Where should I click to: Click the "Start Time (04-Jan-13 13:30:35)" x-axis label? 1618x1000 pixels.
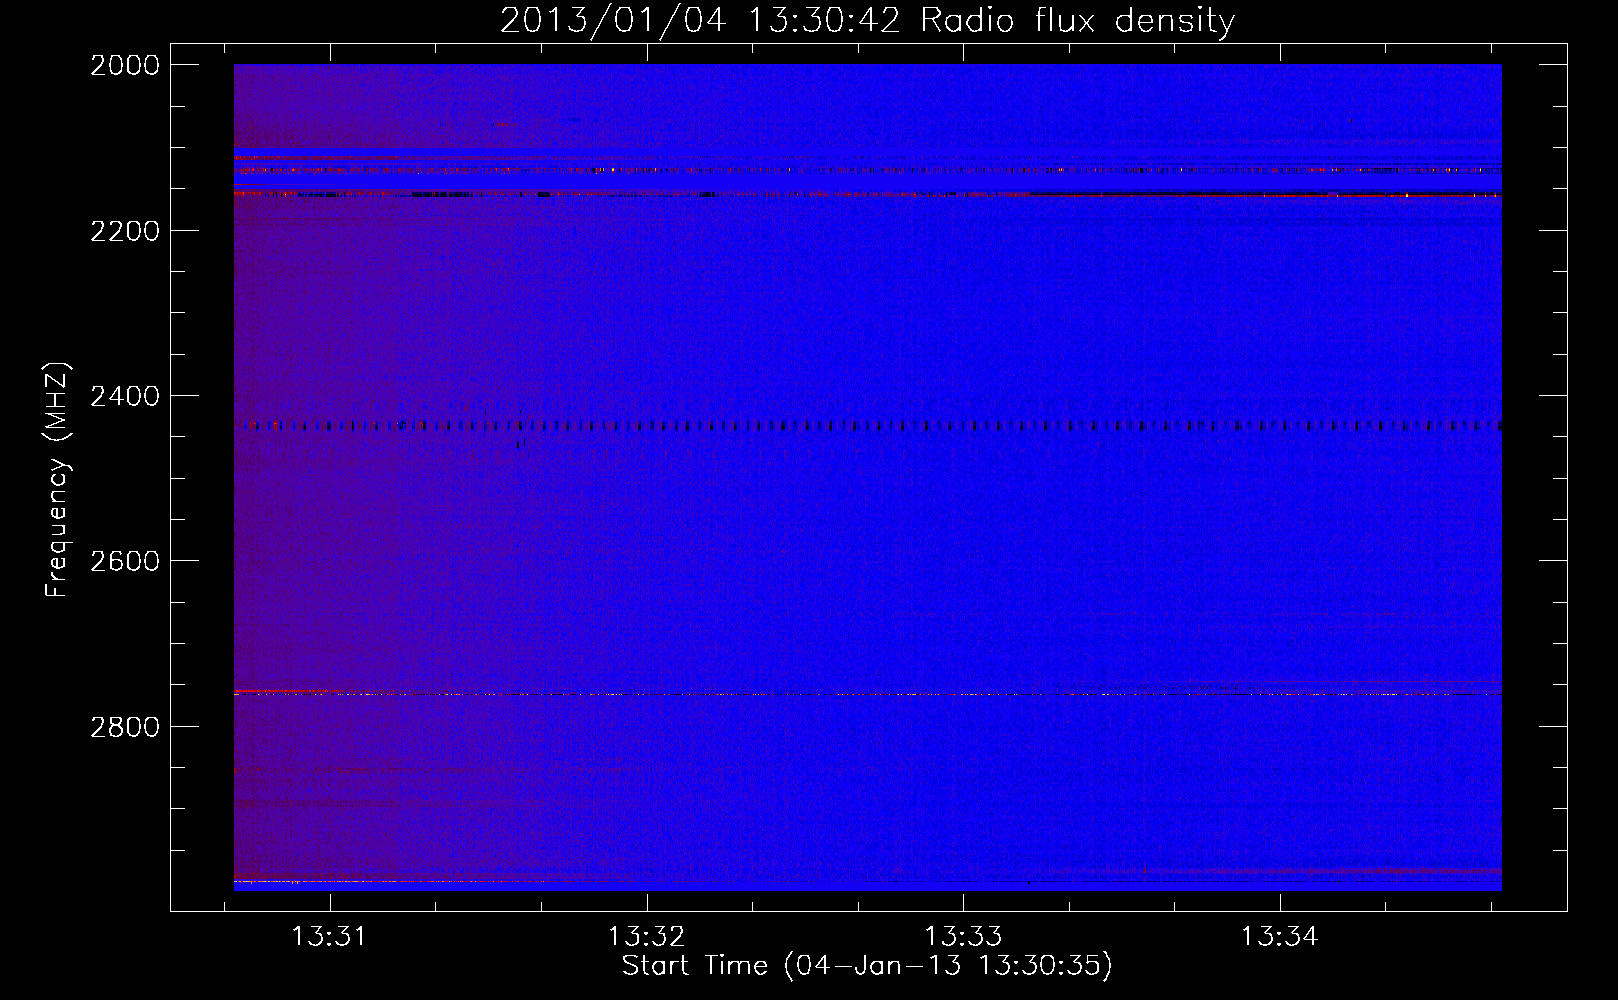pyautogui.click(x=867, y=966)
